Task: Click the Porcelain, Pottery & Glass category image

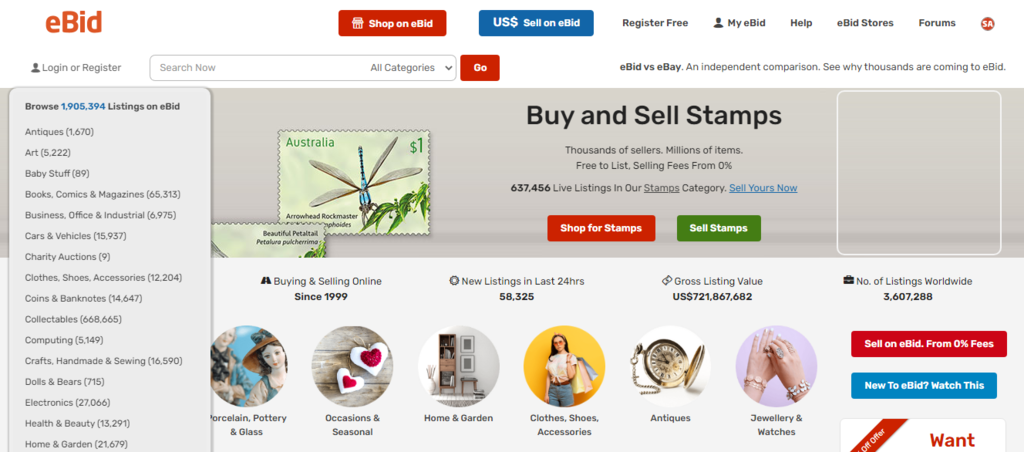Action: (250, 365)
